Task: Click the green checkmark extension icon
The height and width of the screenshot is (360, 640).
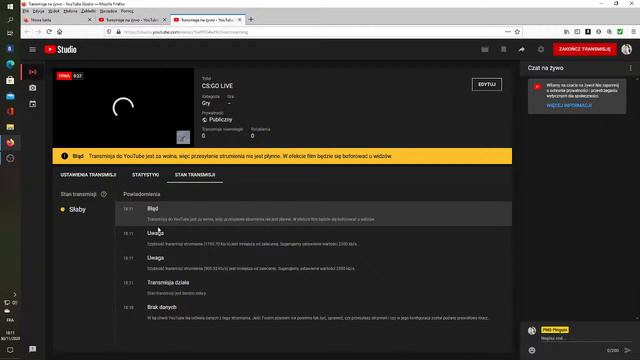Action: tap(620, 32)
